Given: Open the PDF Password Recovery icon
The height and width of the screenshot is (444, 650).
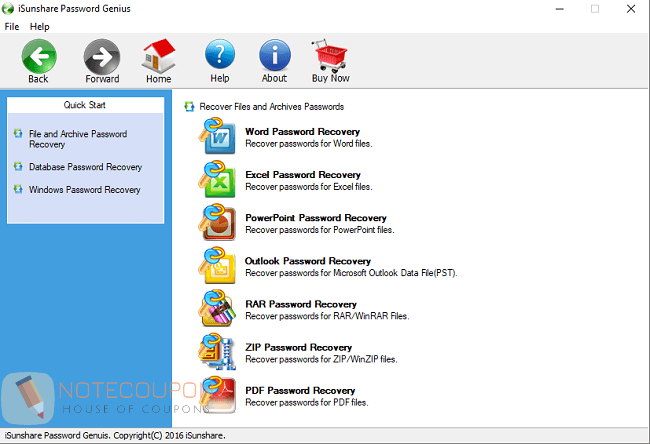Looking at the screenshot, I should [x=217, y=395].
